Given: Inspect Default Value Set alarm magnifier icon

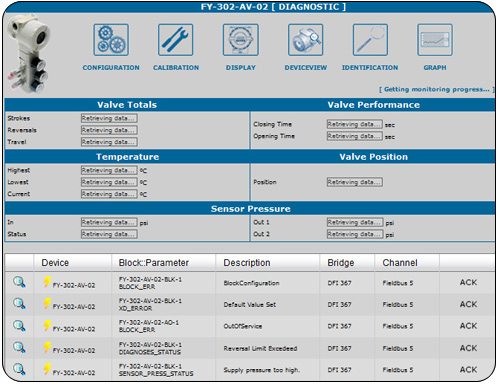Looking at the screenshot, I should [19, 304].
